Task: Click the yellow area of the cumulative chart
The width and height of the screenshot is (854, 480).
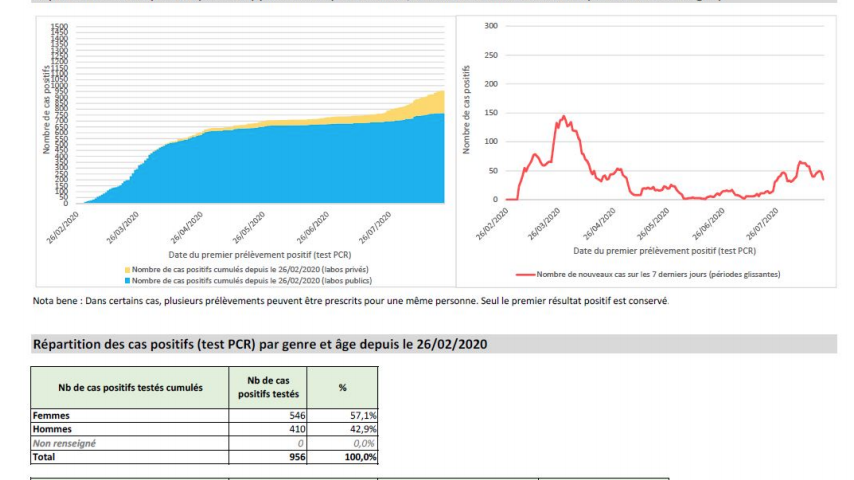Action: click(x=425, y=104)
